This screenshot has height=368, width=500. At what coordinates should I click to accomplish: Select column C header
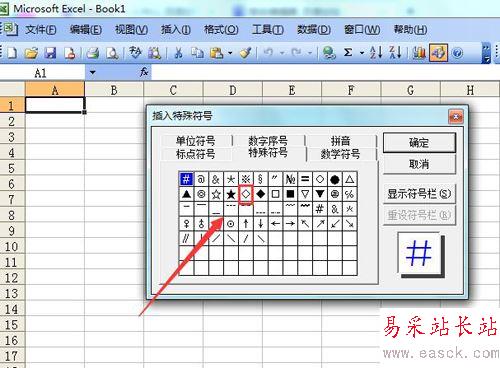click(173, 90)
